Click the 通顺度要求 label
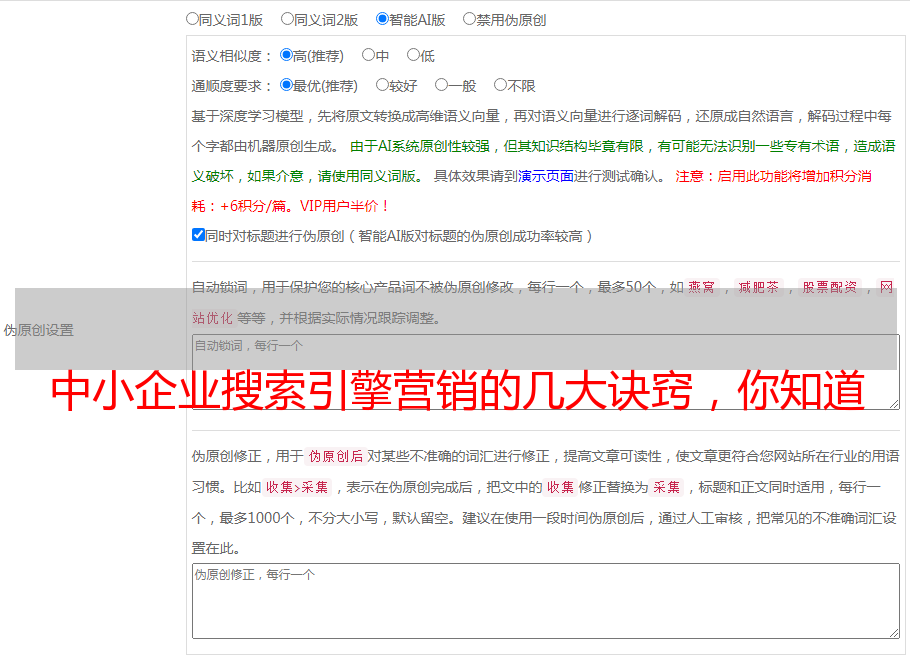 click(232, 86)
